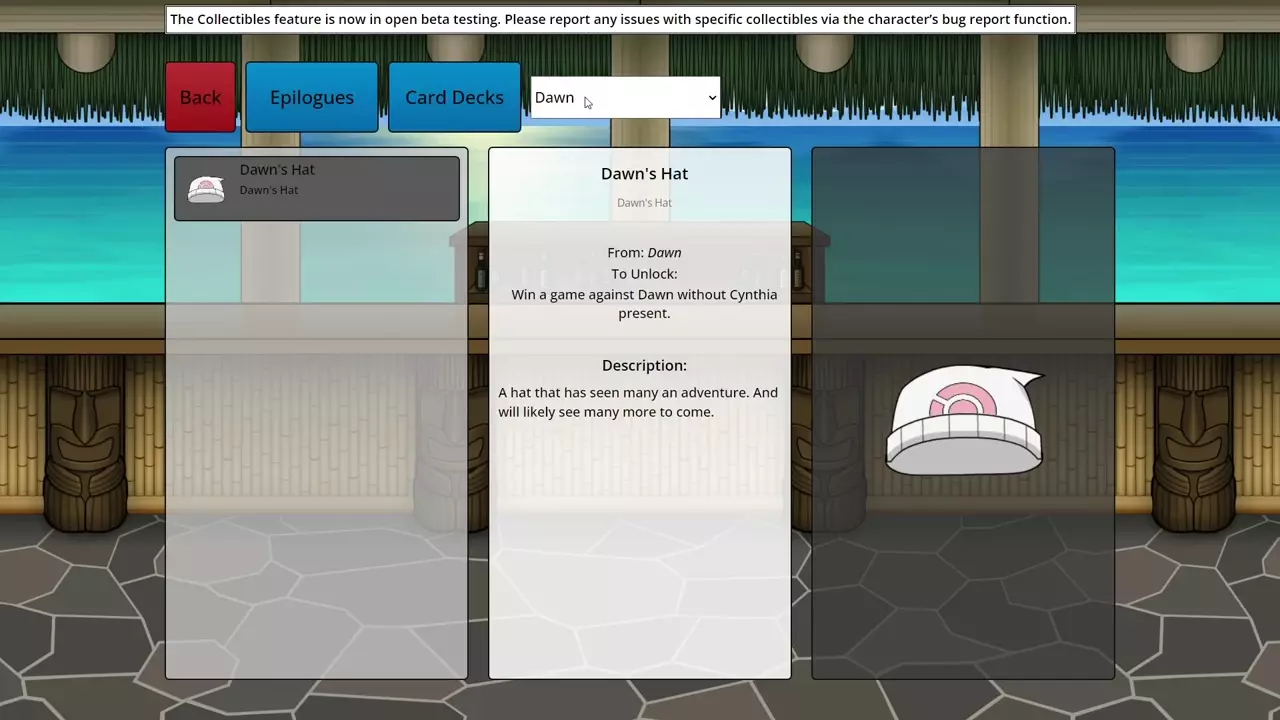The width and height of the screenshot is (1280, 720).
Task: Open the Epilogues gallery
Action: click(311, 97)
